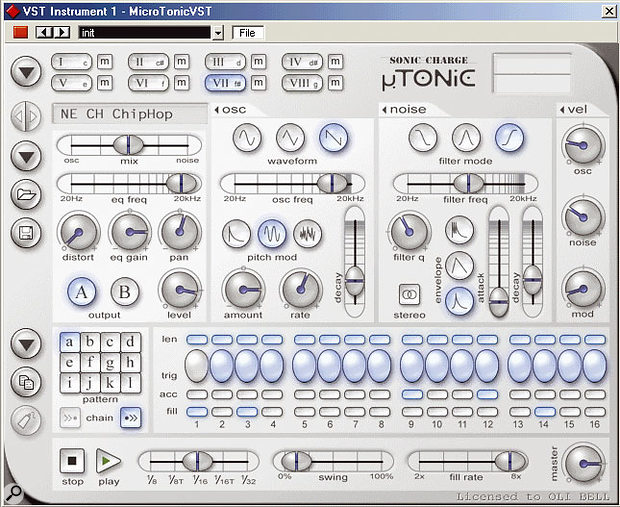Choose the low-pass filter mode icon
Viewport: 620px width, 507px height.
[423, 138]
